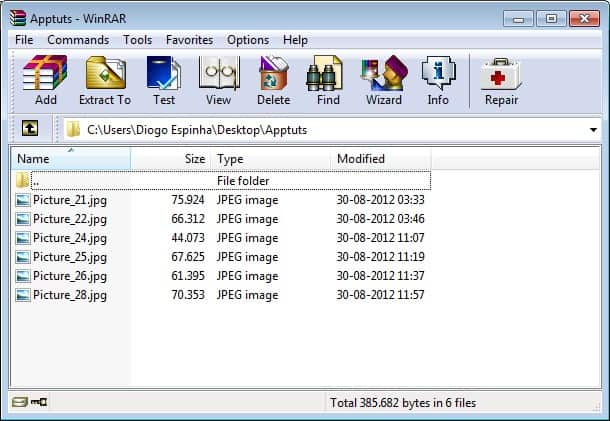The width and height of the screenshot is (610, 421).
Task: Click the Picture_25.jpg file icon
Action: click(x=23, y=257)
